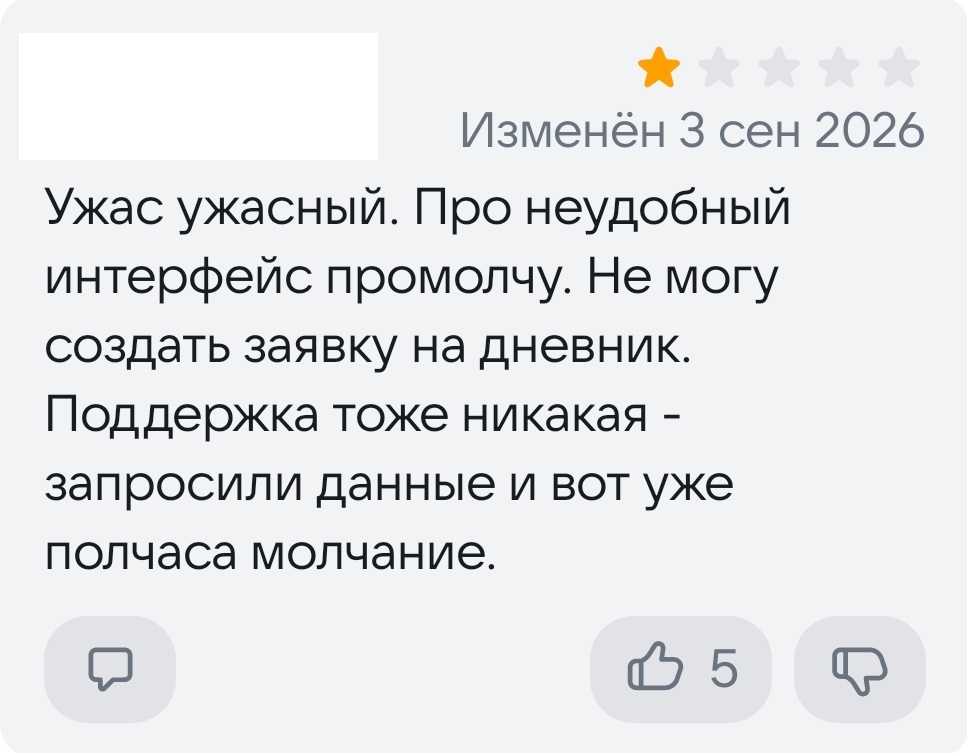Viewport: 967px width, 753px height.
Task: Select the third gray rating star
Action: click(x=778, y=68)
